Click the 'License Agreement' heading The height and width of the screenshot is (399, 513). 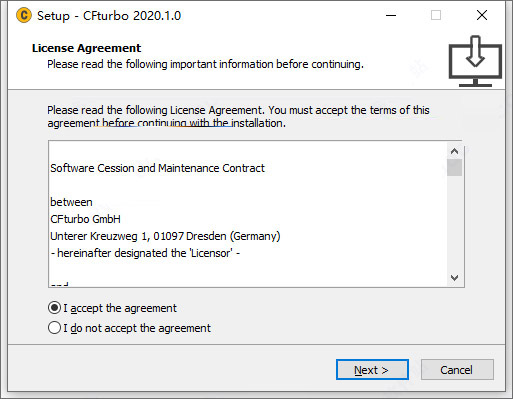(86, 48)
